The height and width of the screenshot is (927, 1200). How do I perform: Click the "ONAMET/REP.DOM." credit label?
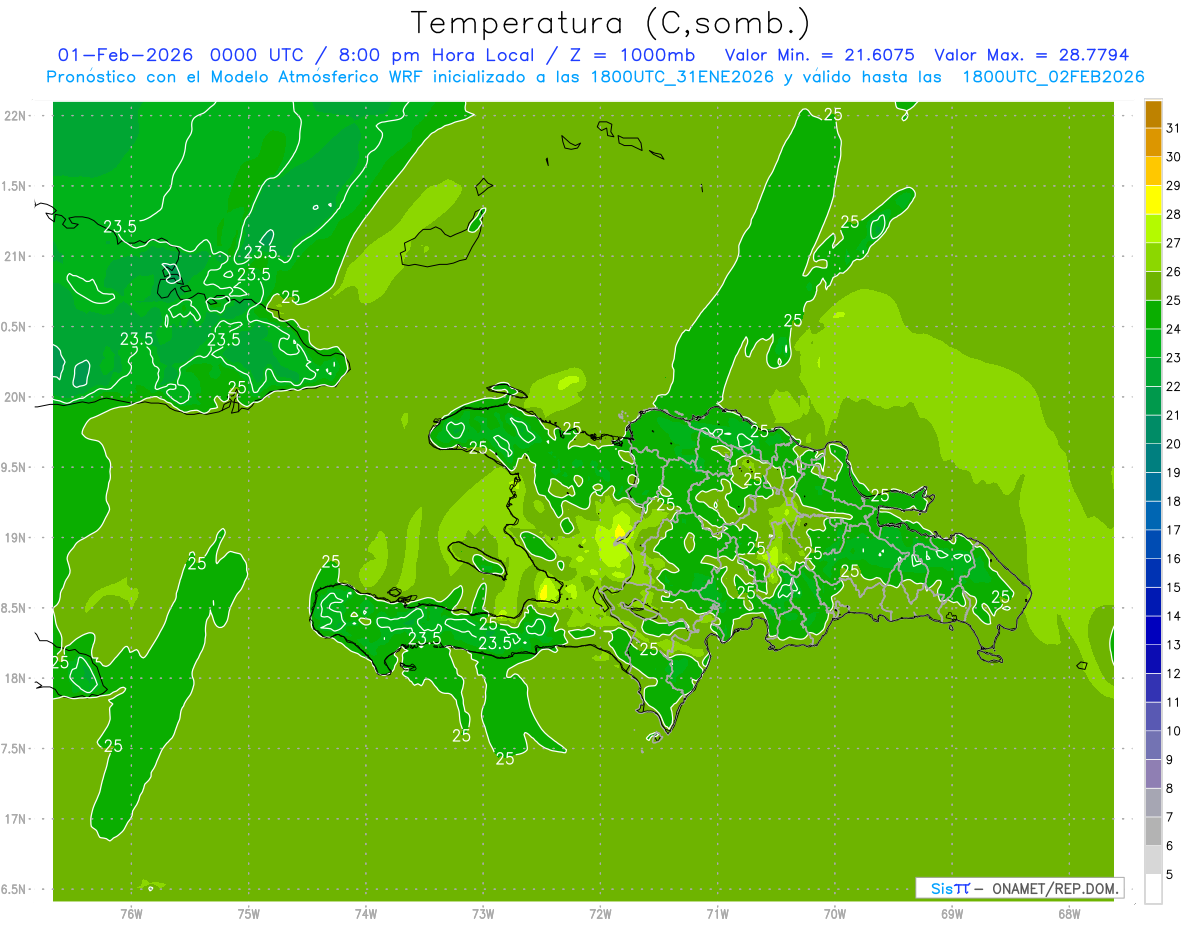point(1054,888)
